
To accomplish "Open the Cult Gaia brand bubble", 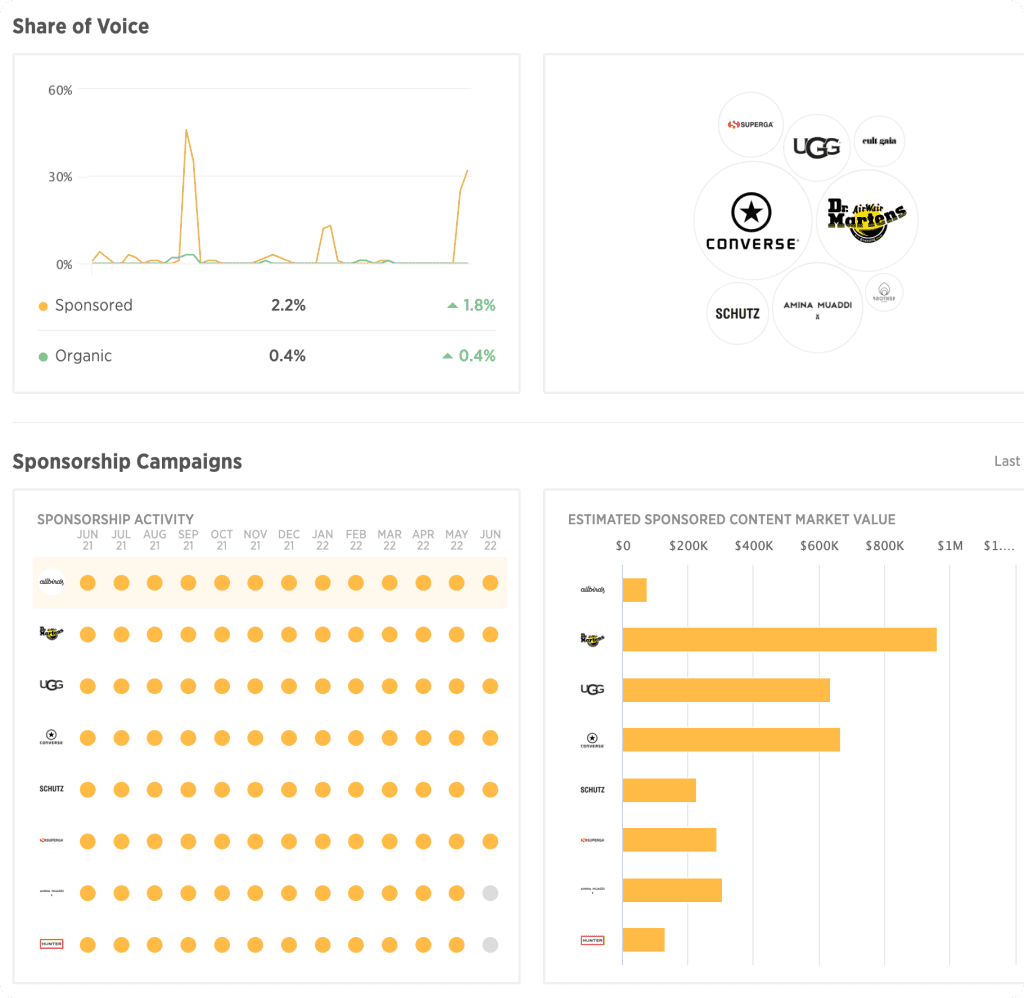I will point(879,141).
